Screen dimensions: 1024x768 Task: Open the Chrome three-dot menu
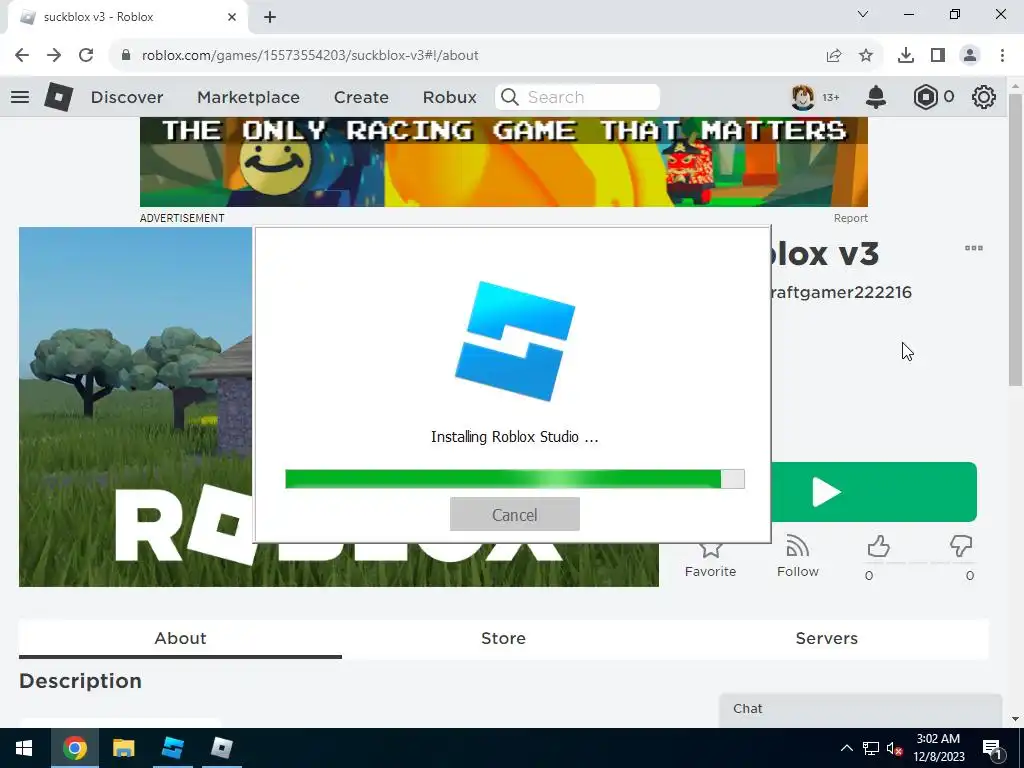(1002, 56)
